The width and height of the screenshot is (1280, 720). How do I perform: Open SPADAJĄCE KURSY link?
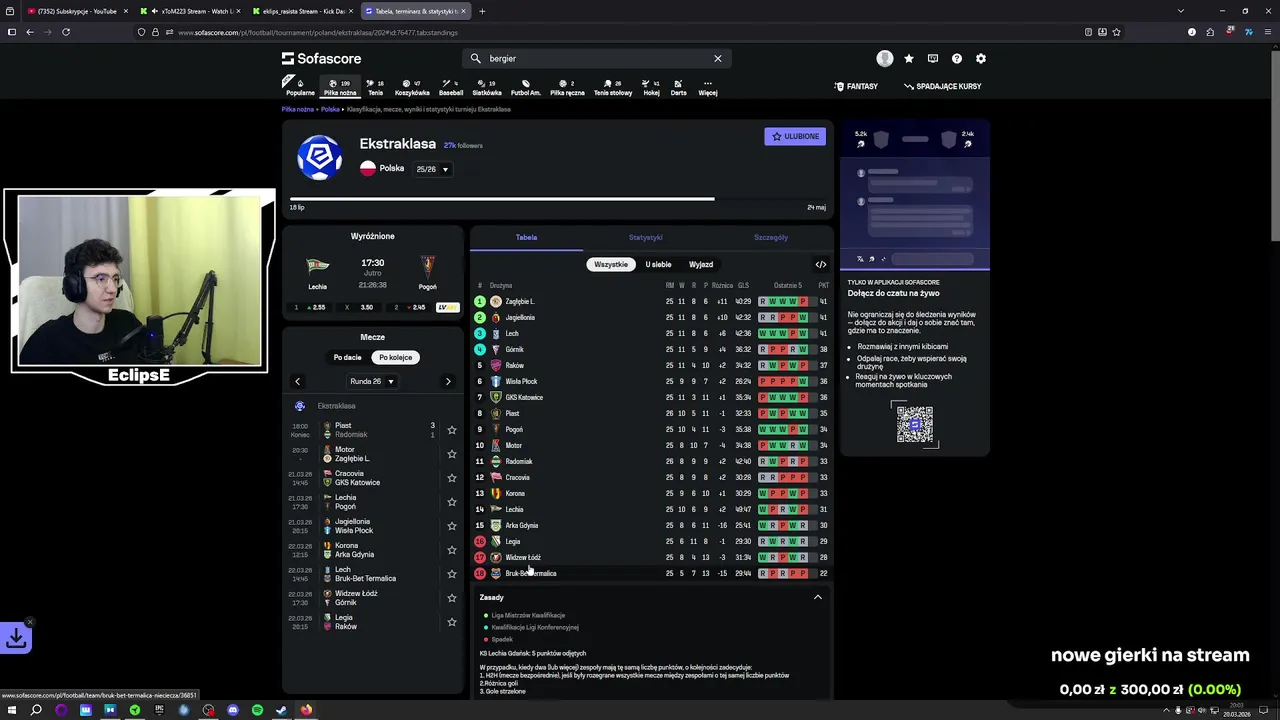pos(942,86)
